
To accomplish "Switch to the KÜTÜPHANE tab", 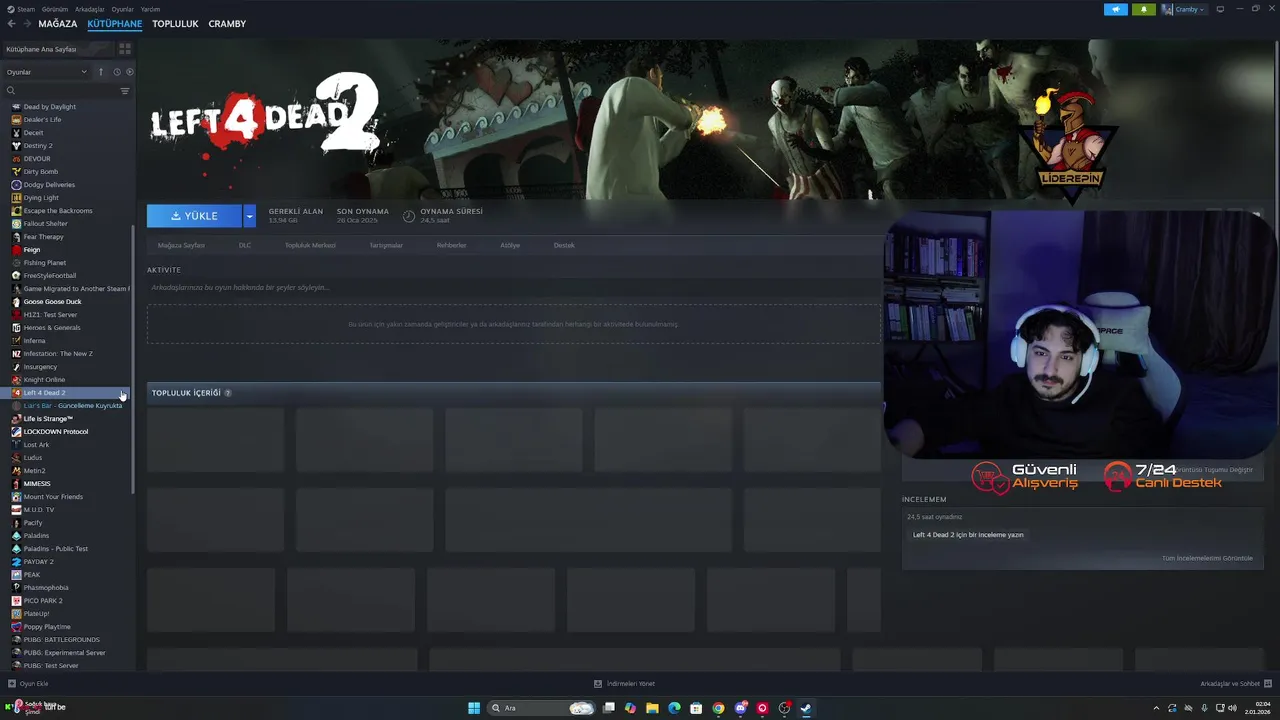I will [115, 23].
